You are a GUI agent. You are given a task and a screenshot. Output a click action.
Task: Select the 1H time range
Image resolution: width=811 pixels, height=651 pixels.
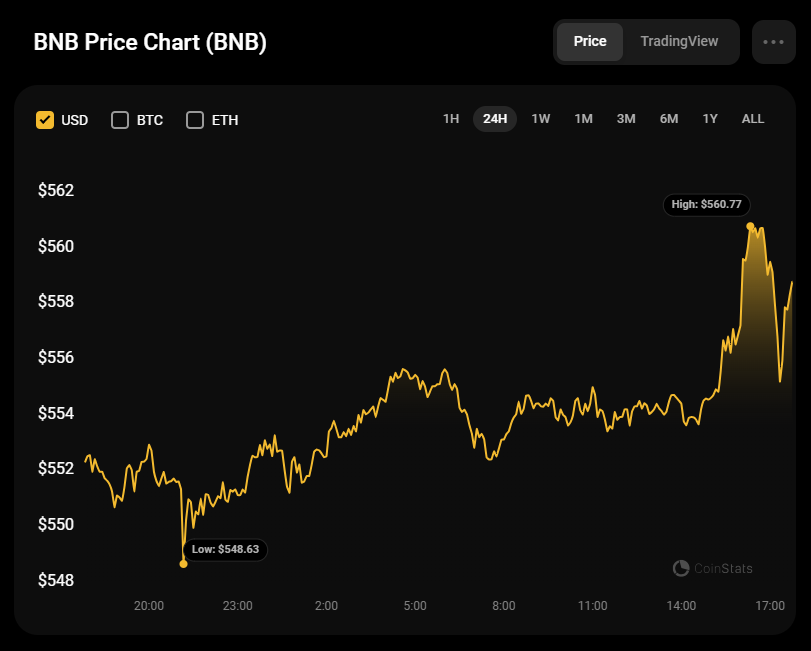[451, 119]
